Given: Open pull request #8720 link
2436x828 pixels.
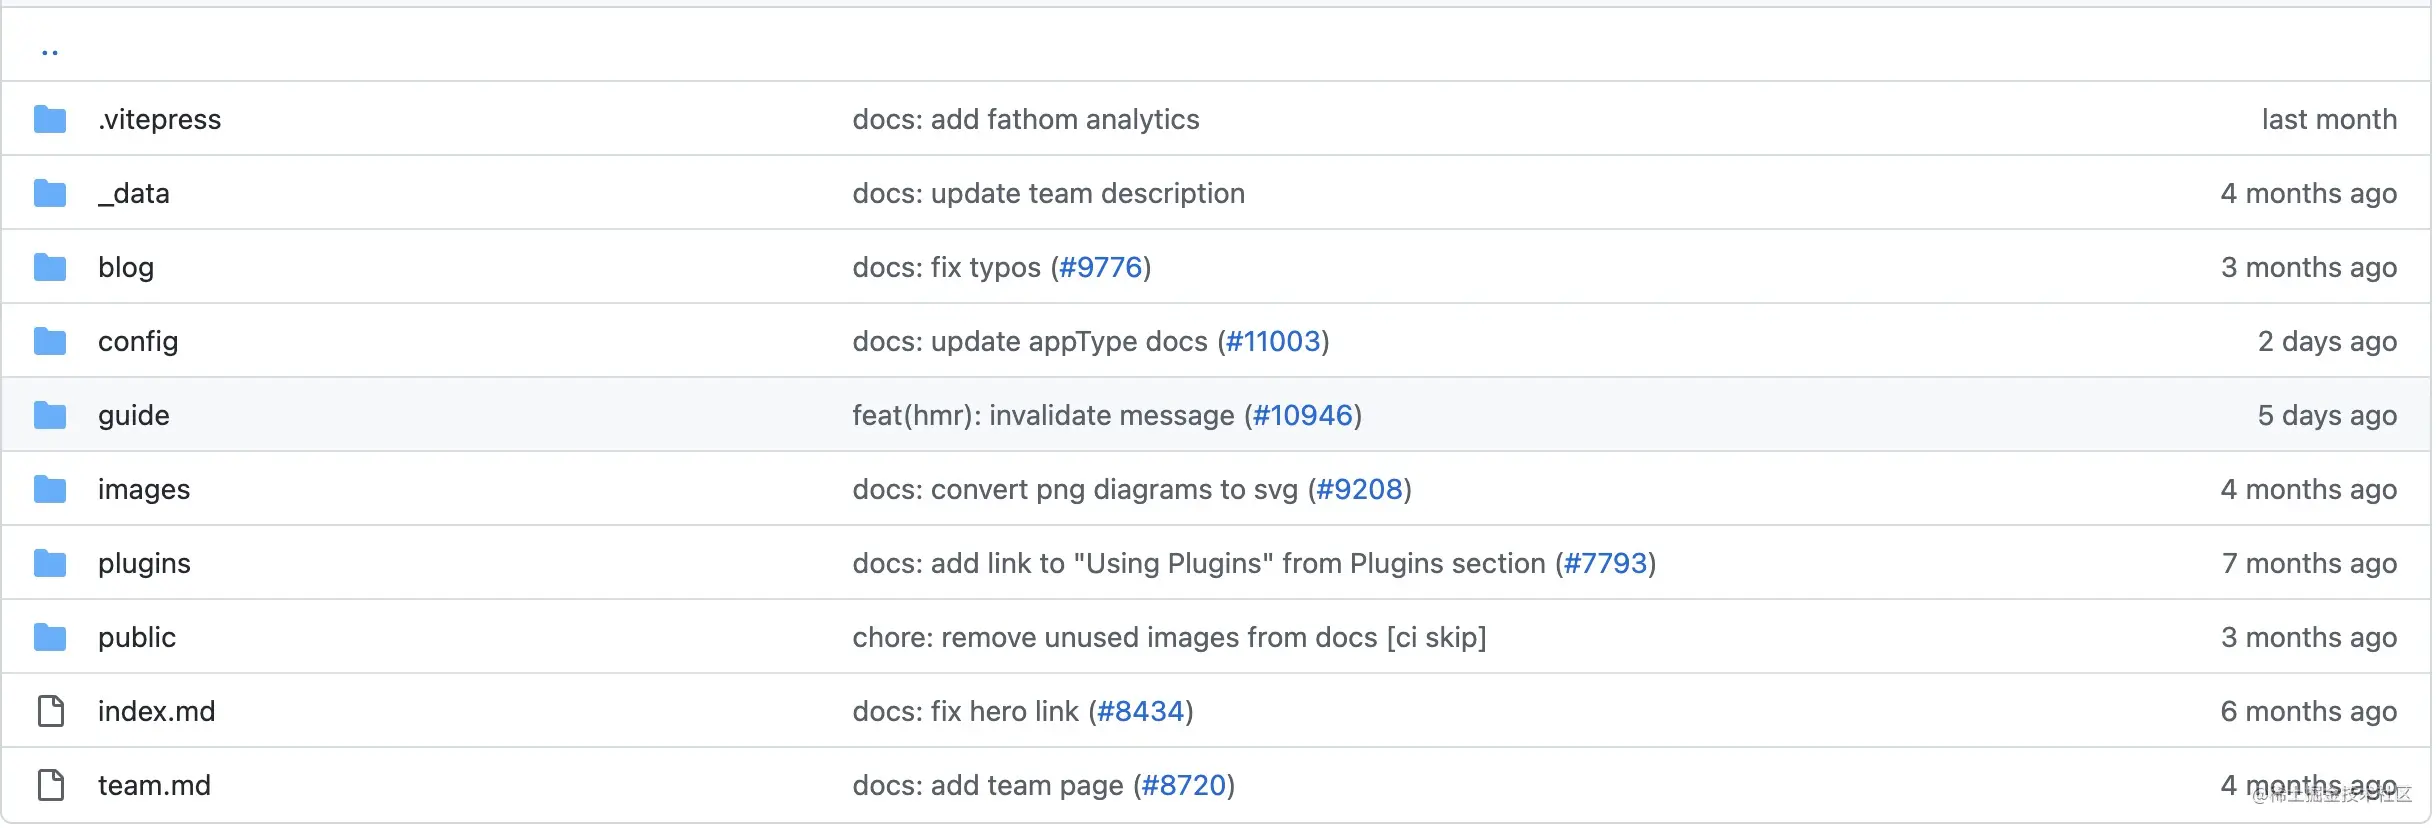Looking at the screenshot, I should coord(1183,786).
